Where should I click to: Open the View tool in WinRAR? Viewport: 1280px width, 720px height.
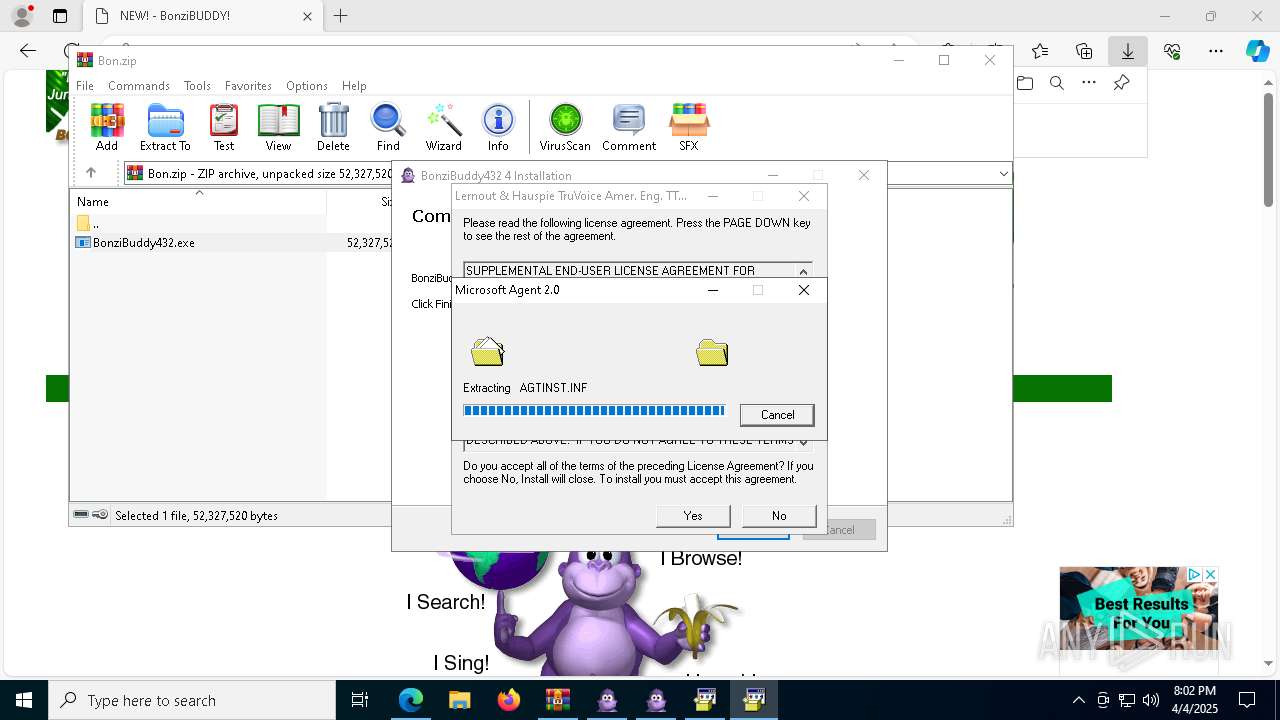coord(278,127)
